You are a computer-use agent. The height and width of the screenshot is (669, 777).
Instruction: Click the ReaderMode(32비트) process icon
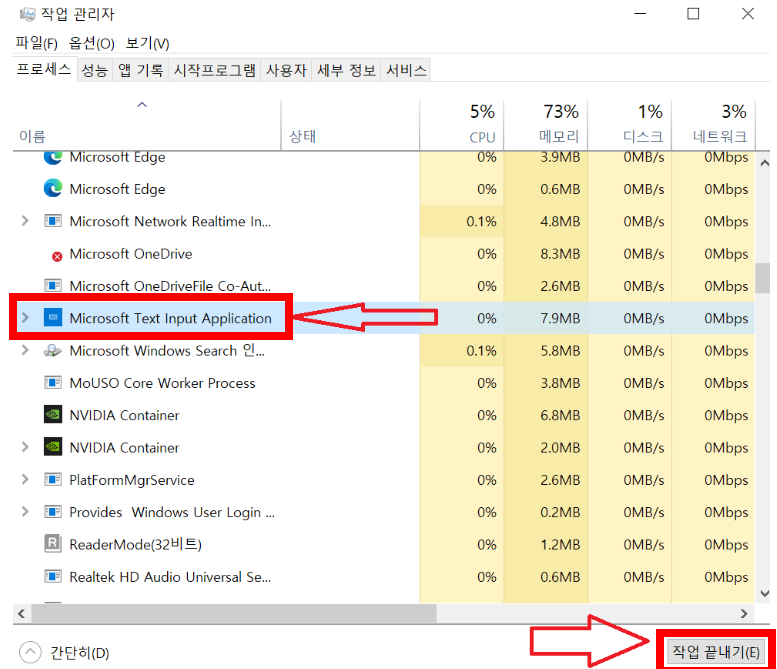coord(53,545)
